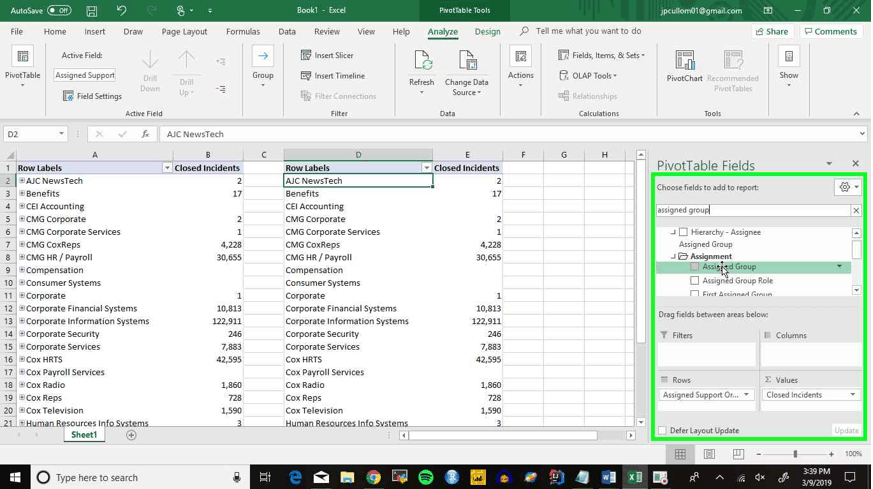Switch to the Formulas tab
Screen dimensions: 873x489
(x=243, y=31)
